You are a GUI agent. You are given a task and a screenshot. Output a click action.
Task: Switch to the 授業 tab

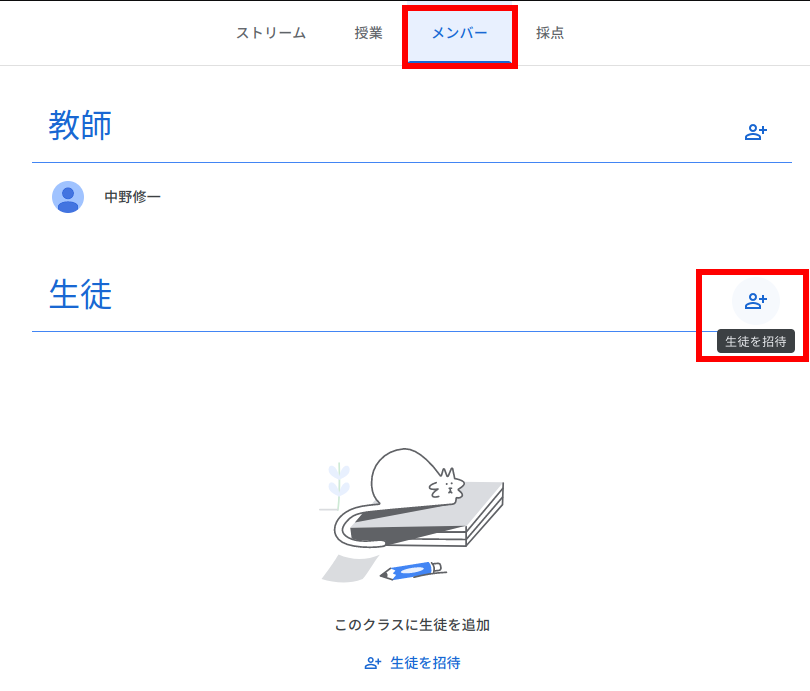[368, 33]
